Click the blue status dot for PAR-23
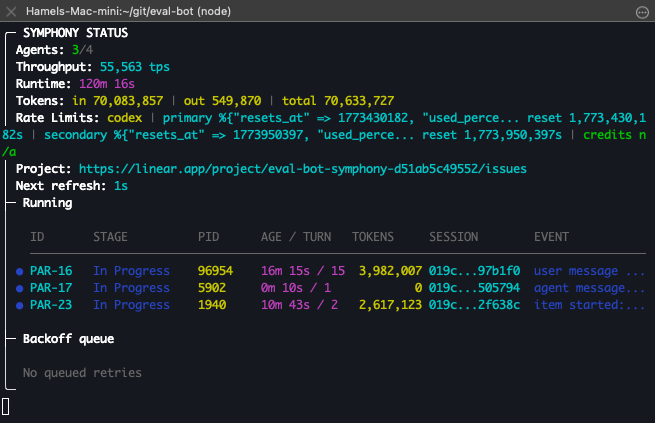This screenshot has height=423, width=655. coord(19,305)
